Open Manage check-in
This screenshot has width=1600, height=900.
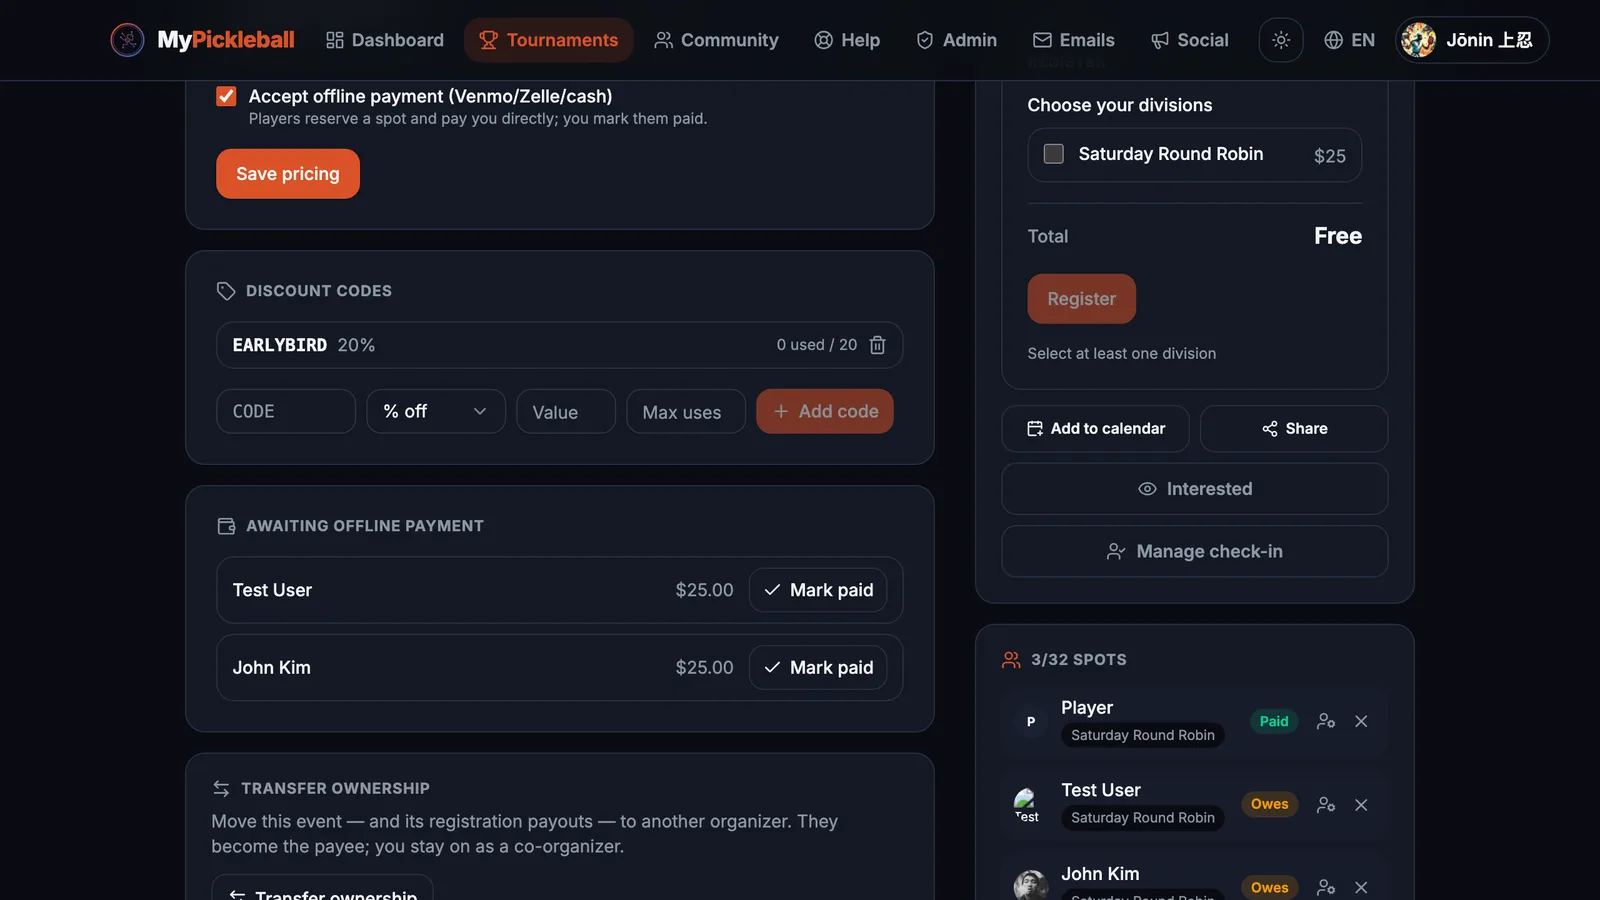click(1195, 551)
